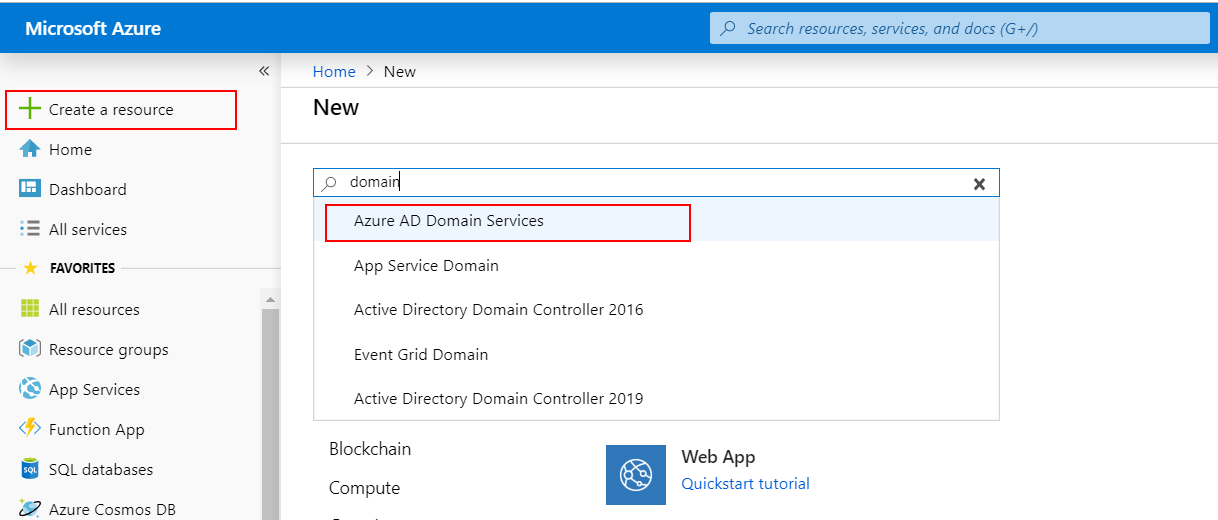Click the Microsoft Azure header title
Screen dimensions: 1218x520
(93, 28)
